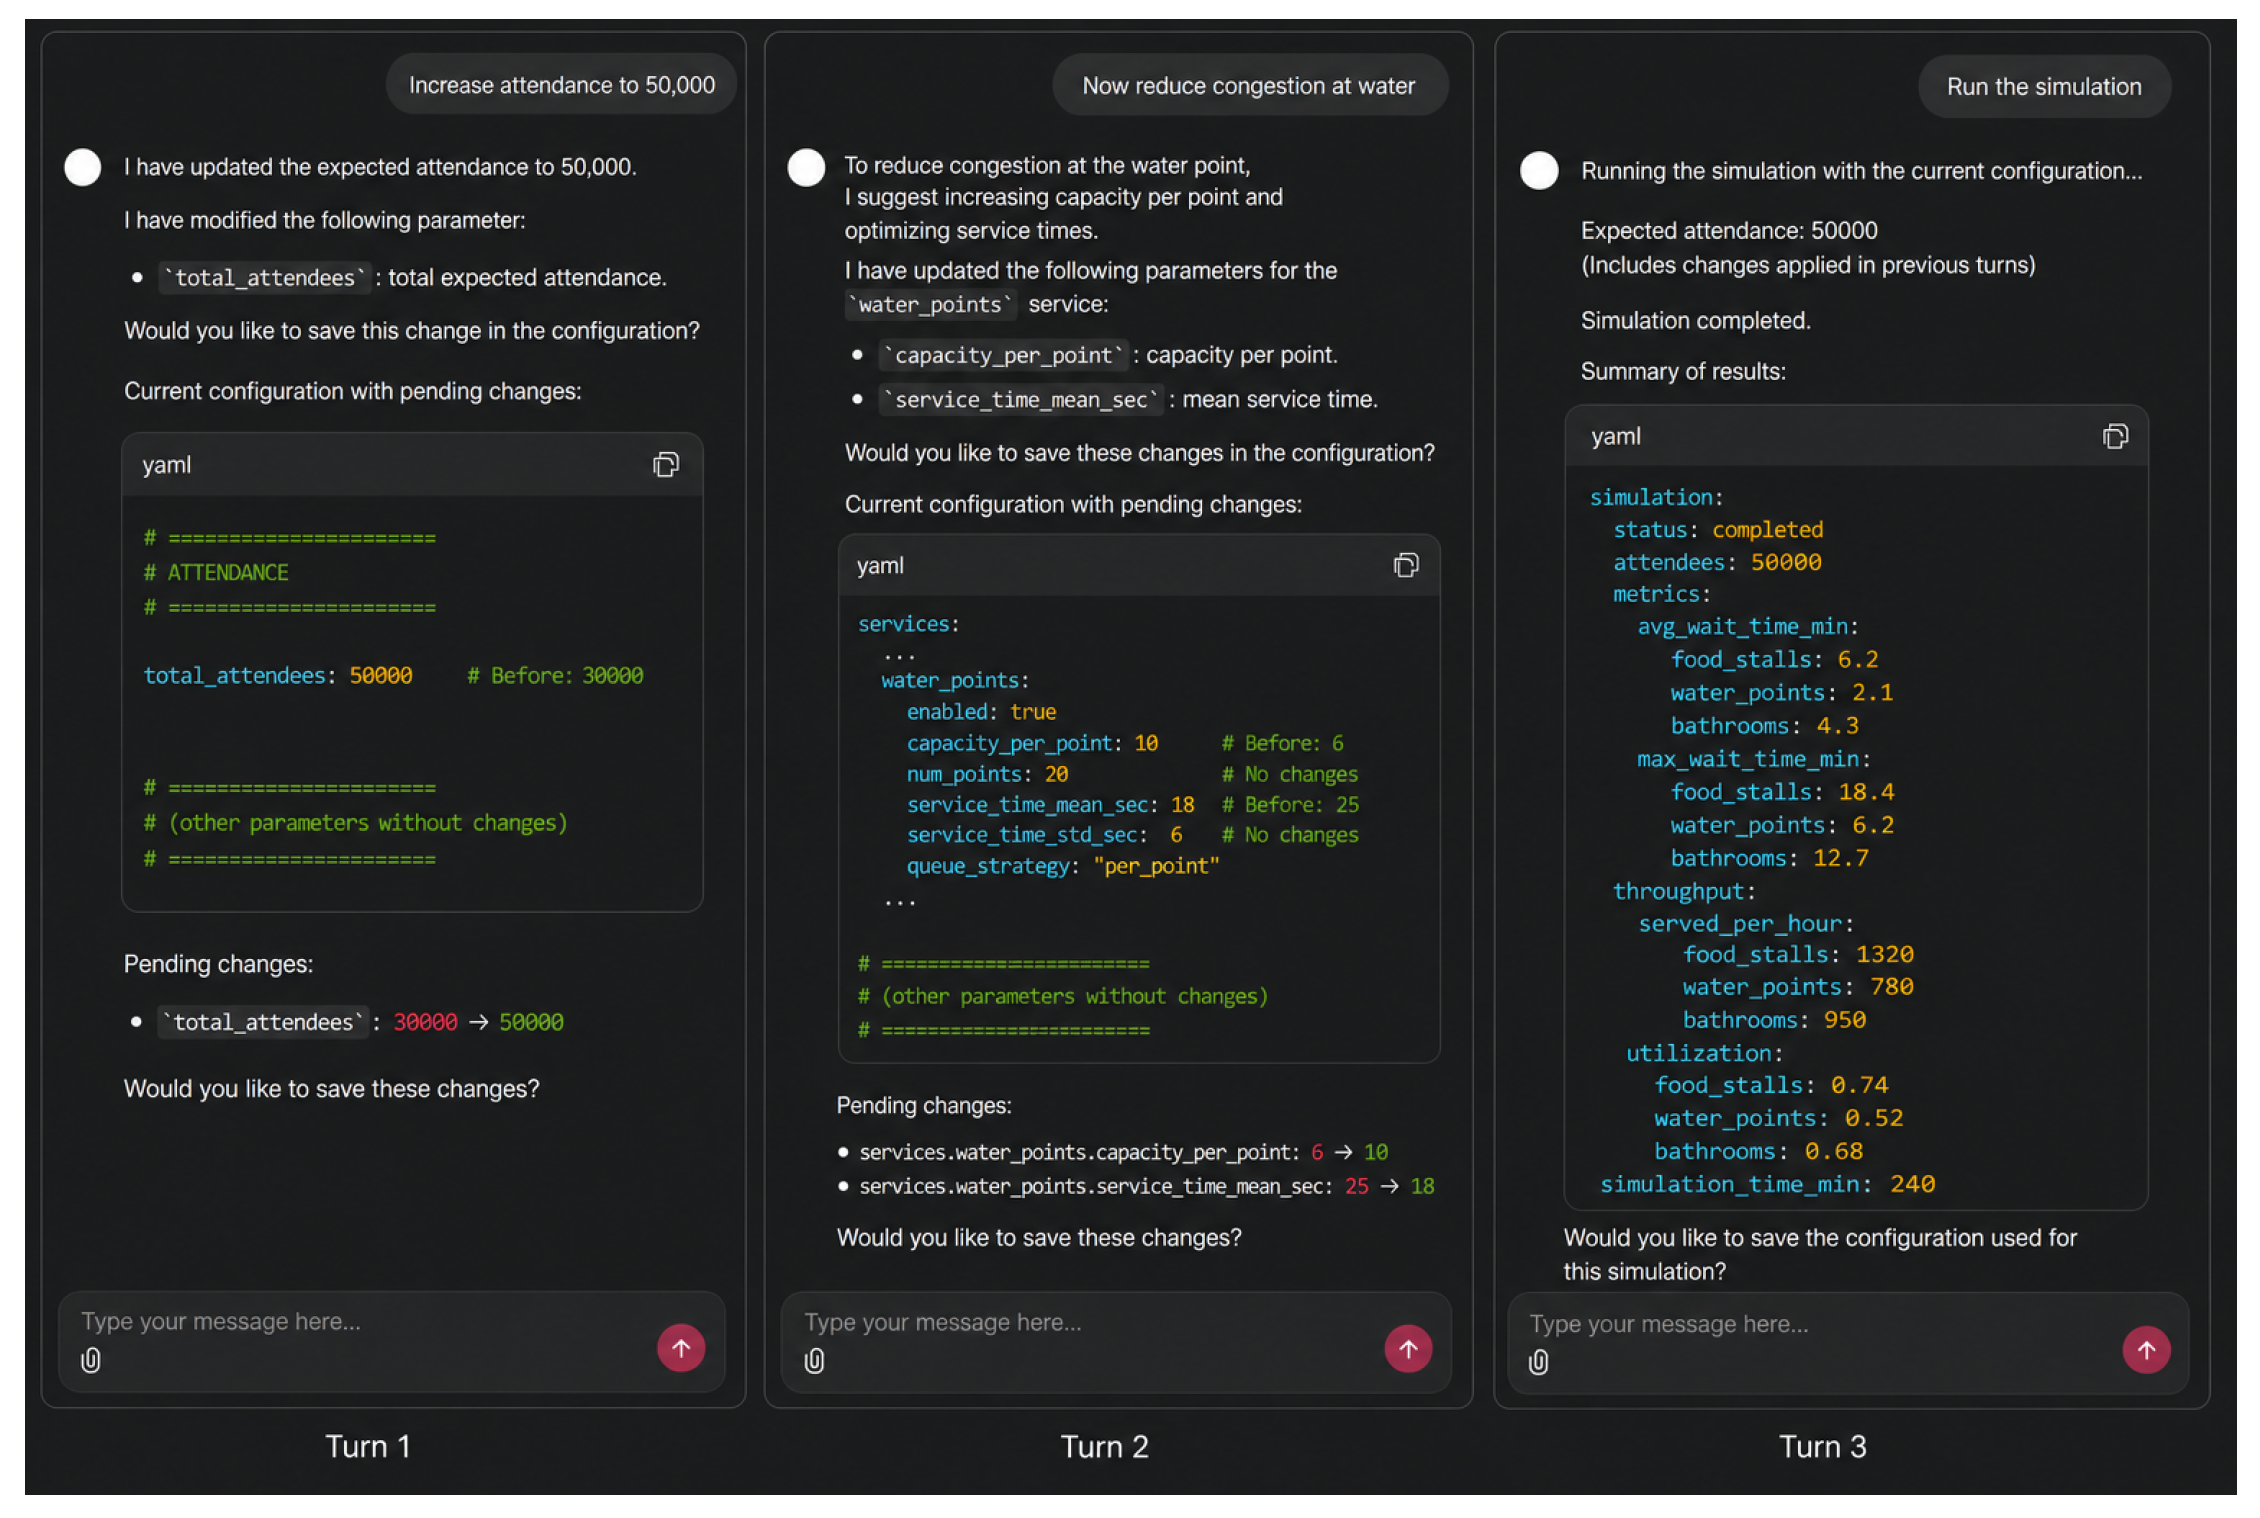Click the assistant avatar in Turn 1
Screen dimensions: 2260x1518
coord(83,167)
